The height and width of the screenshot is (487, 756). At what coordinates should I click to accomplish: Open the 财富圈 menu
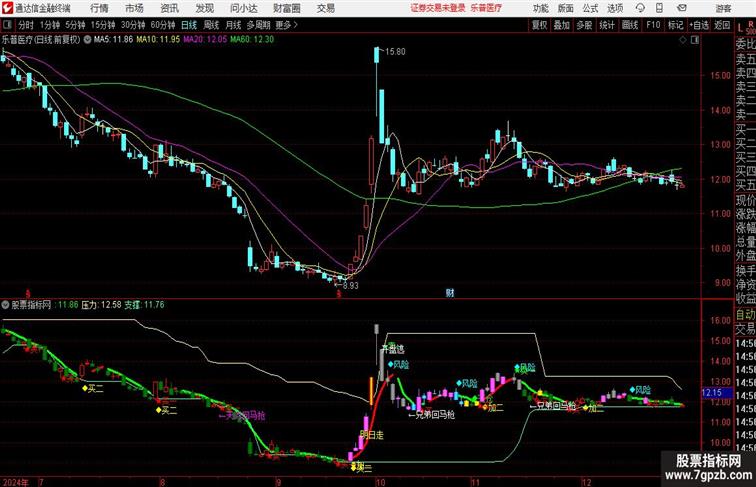point(287,8)
